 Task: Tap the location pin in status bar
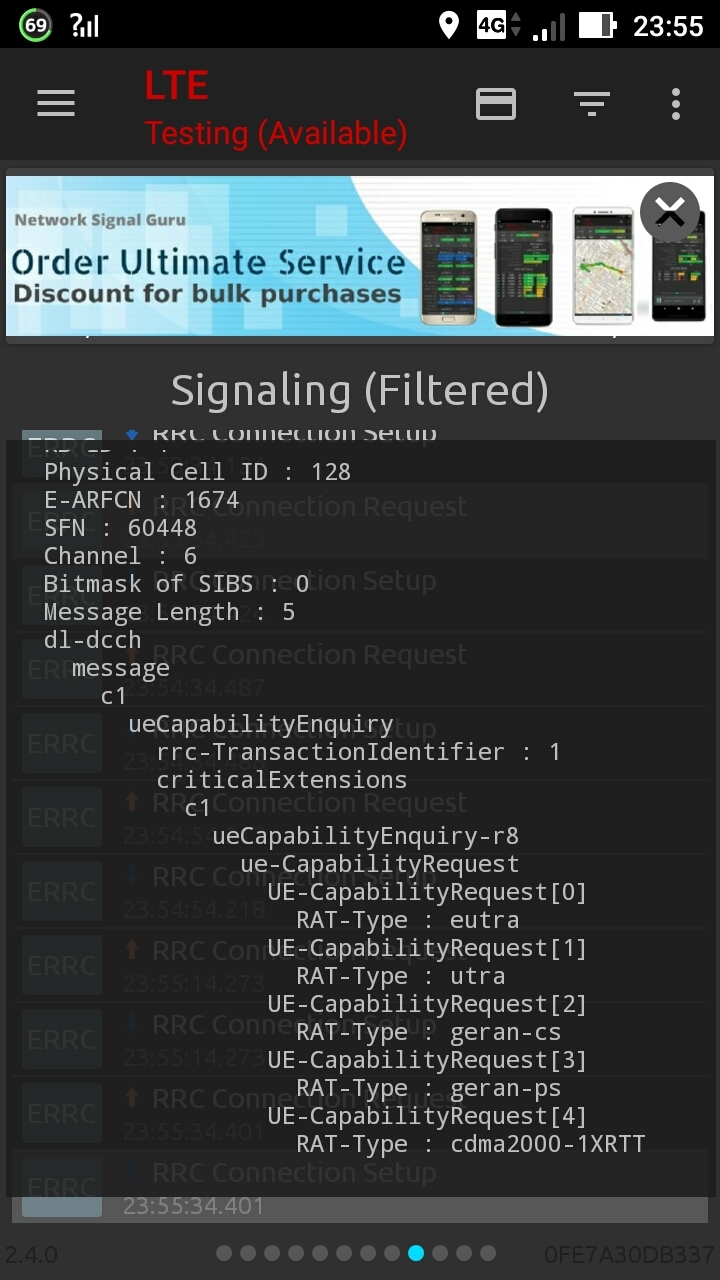pyautogui.click(x=449, y=25)
